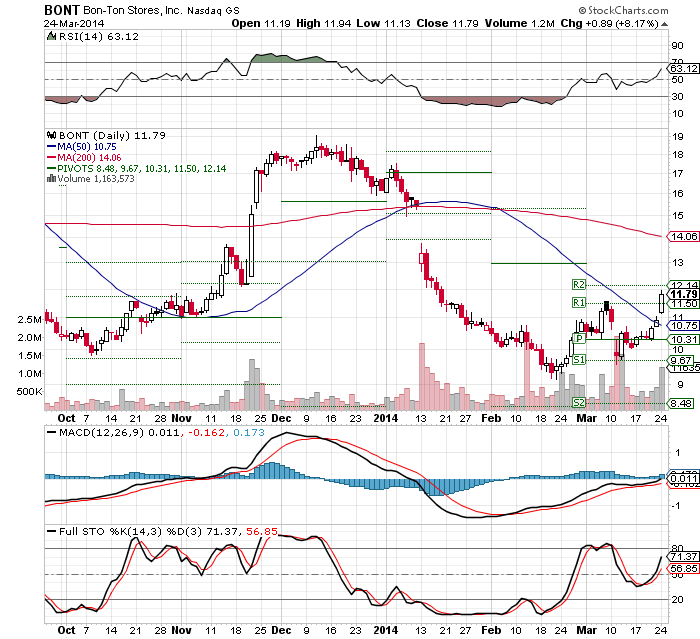Click the red MA(200) line swatch in legend
This screenshot has width=700, height=639.
coord(51,157)
